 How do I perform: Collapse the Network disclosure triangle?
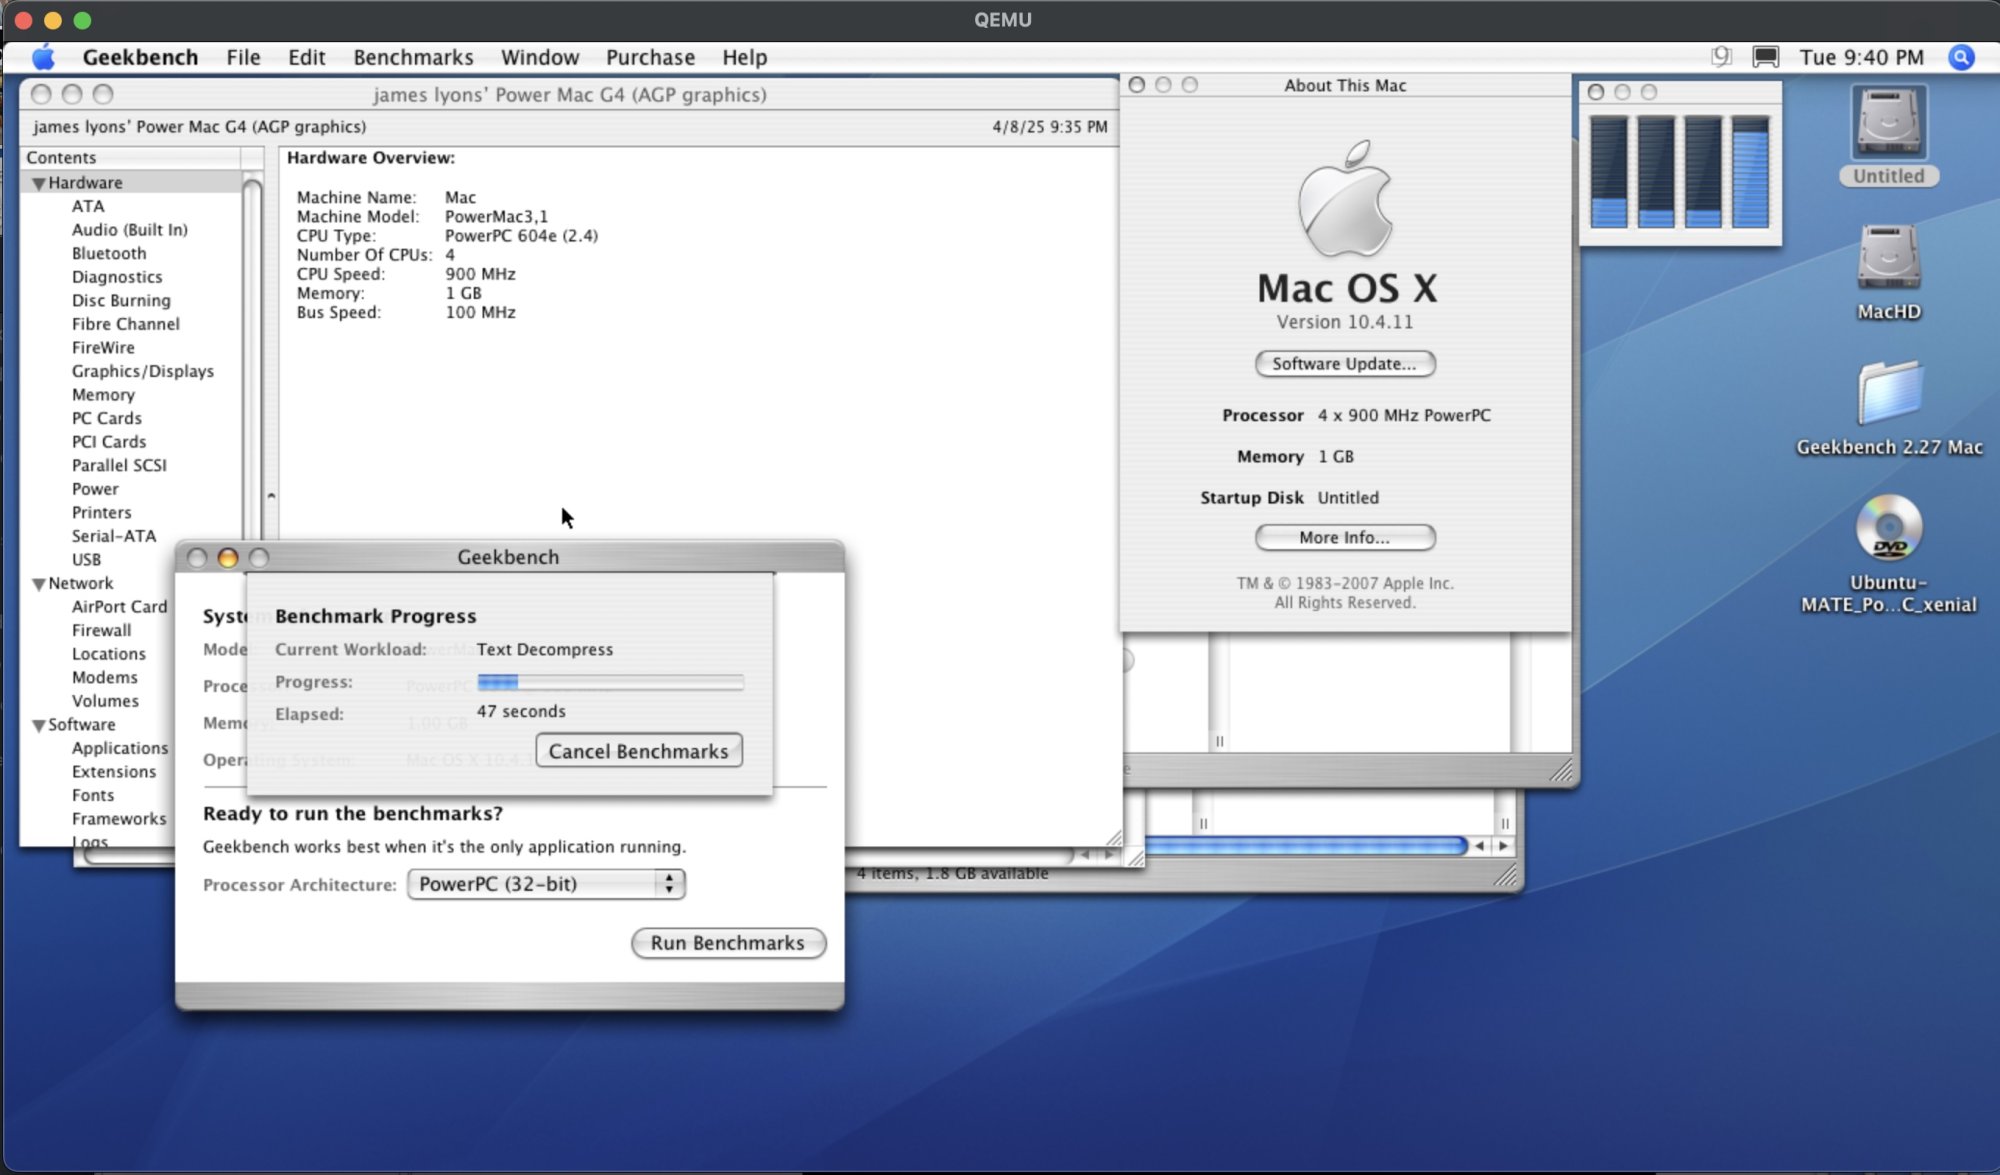38,583
